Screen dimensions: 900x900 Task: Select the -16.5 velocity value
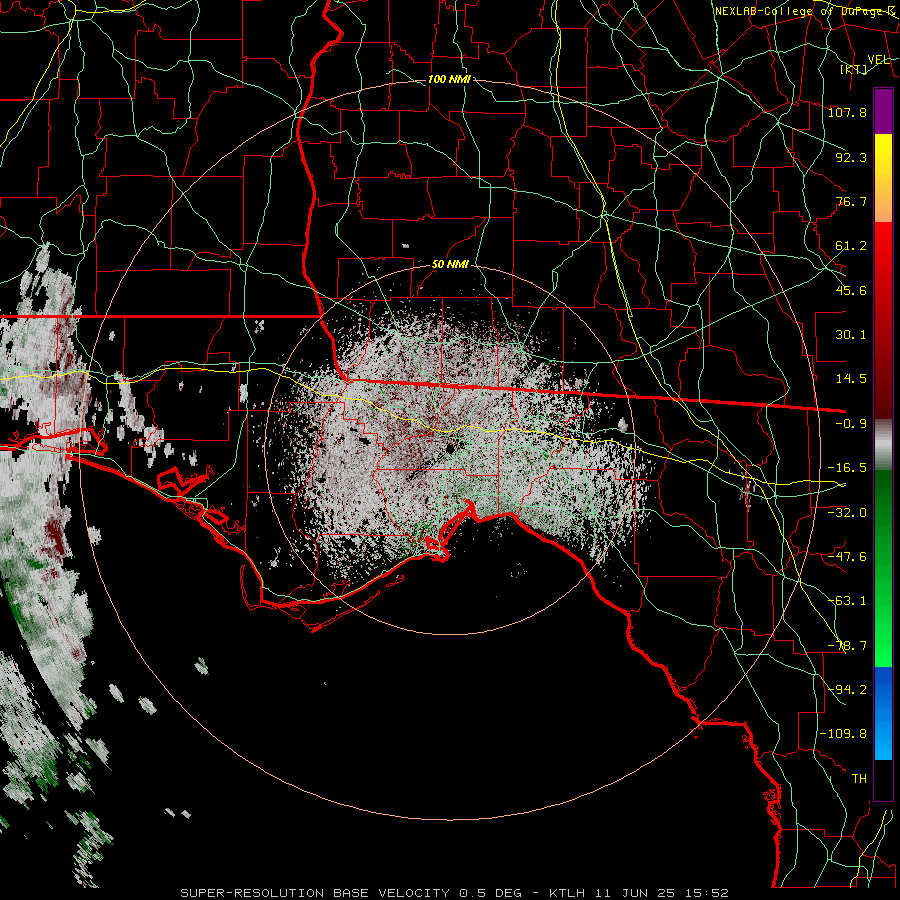(847, 467)
